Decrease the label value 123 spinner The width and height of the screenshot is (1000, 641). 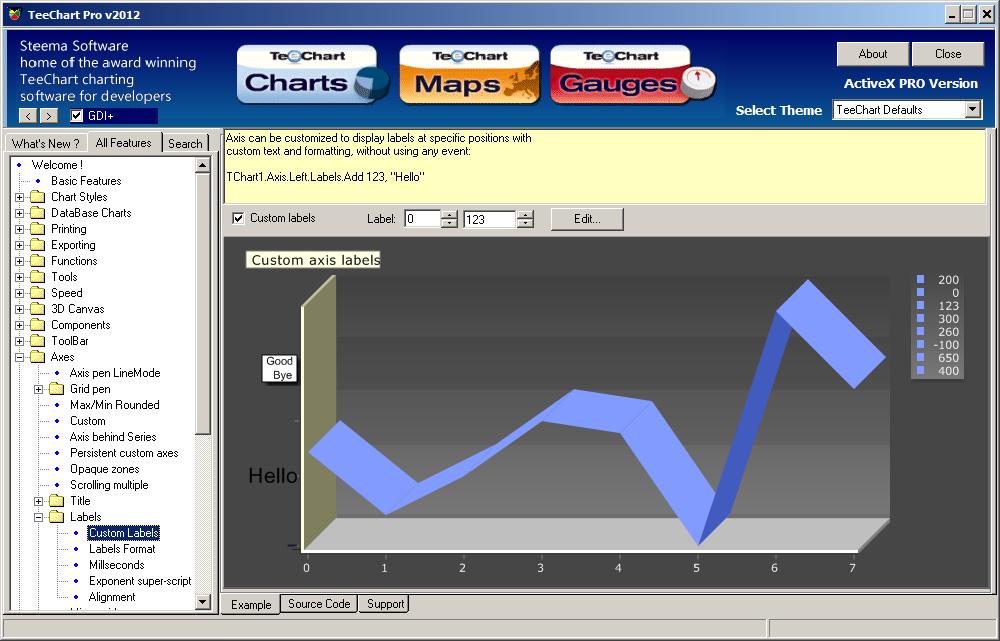pos(525,223)
